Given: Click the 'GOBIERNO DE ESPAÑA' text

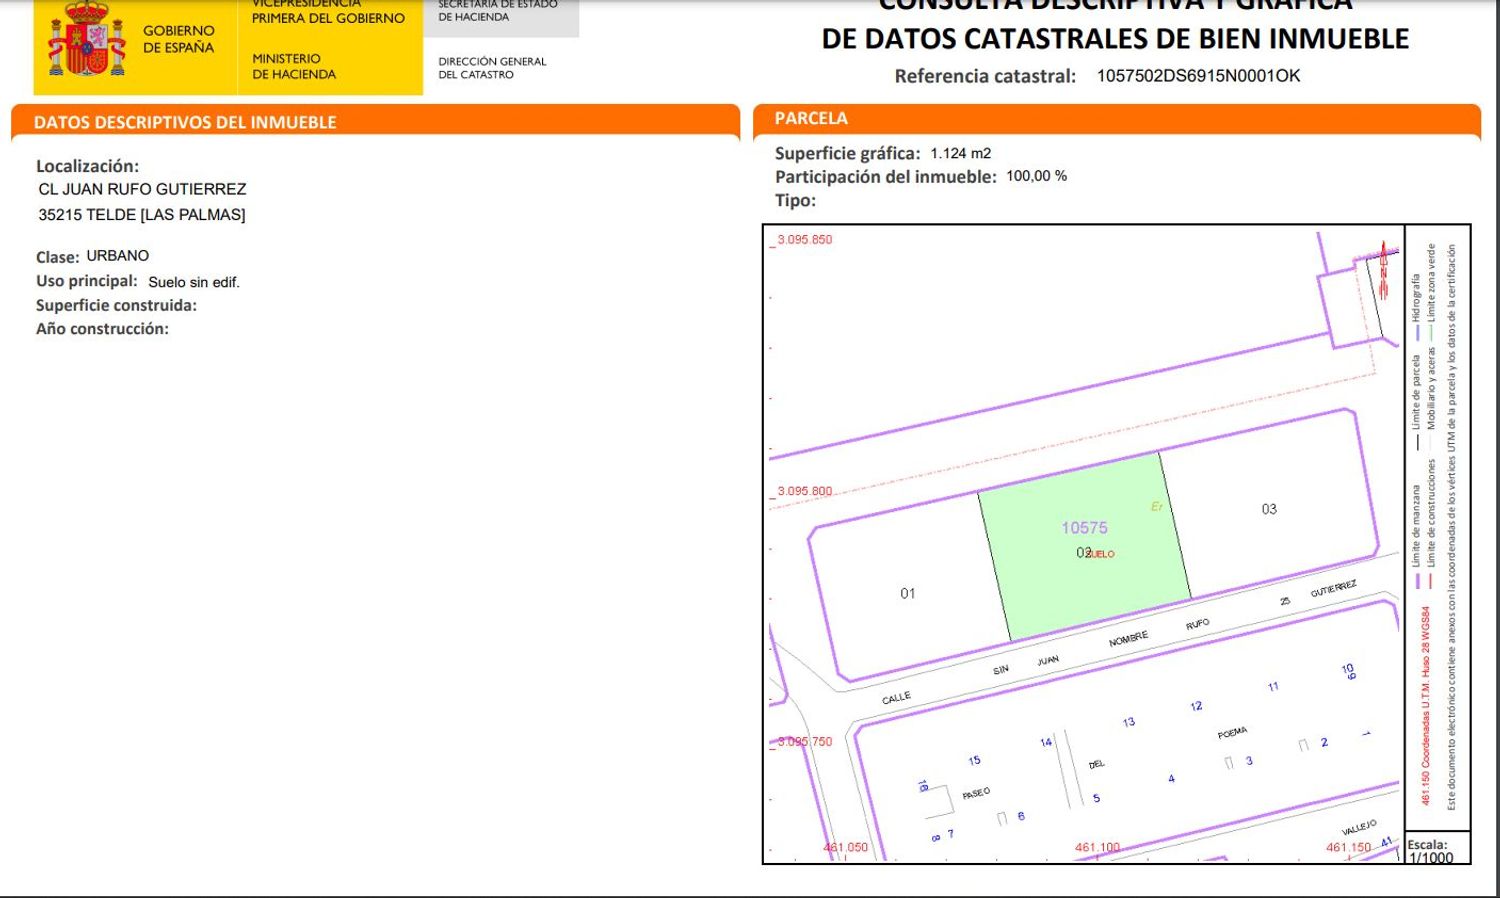Looking at the screenshot, I should pos(178,39).
